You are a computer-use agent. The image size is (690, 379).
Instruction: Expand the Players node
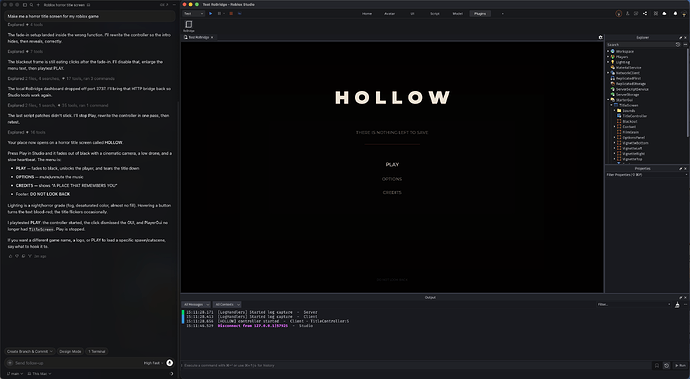pos(608,57)
